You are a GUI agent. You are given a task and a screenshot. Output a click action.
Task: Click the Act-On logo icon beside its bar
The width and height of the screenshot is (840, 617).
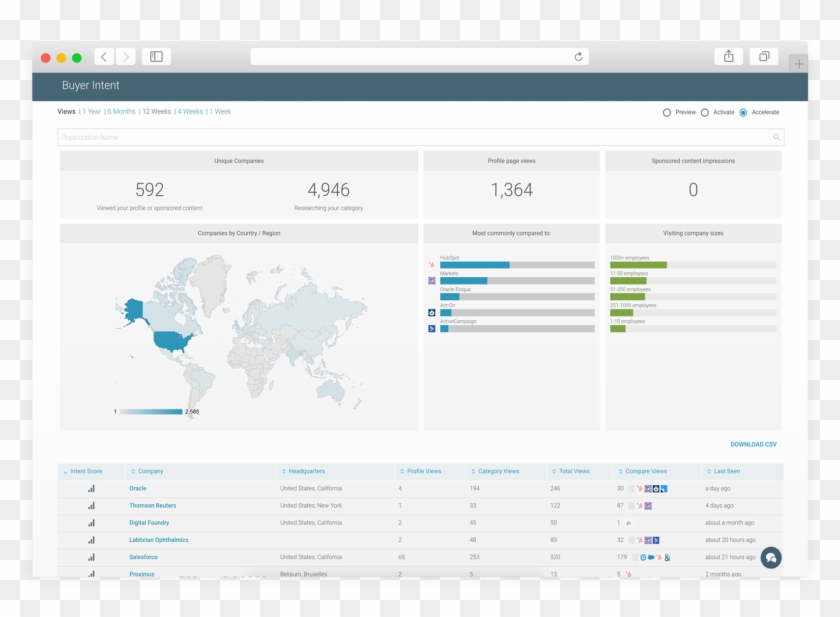[x=431, y=311]
